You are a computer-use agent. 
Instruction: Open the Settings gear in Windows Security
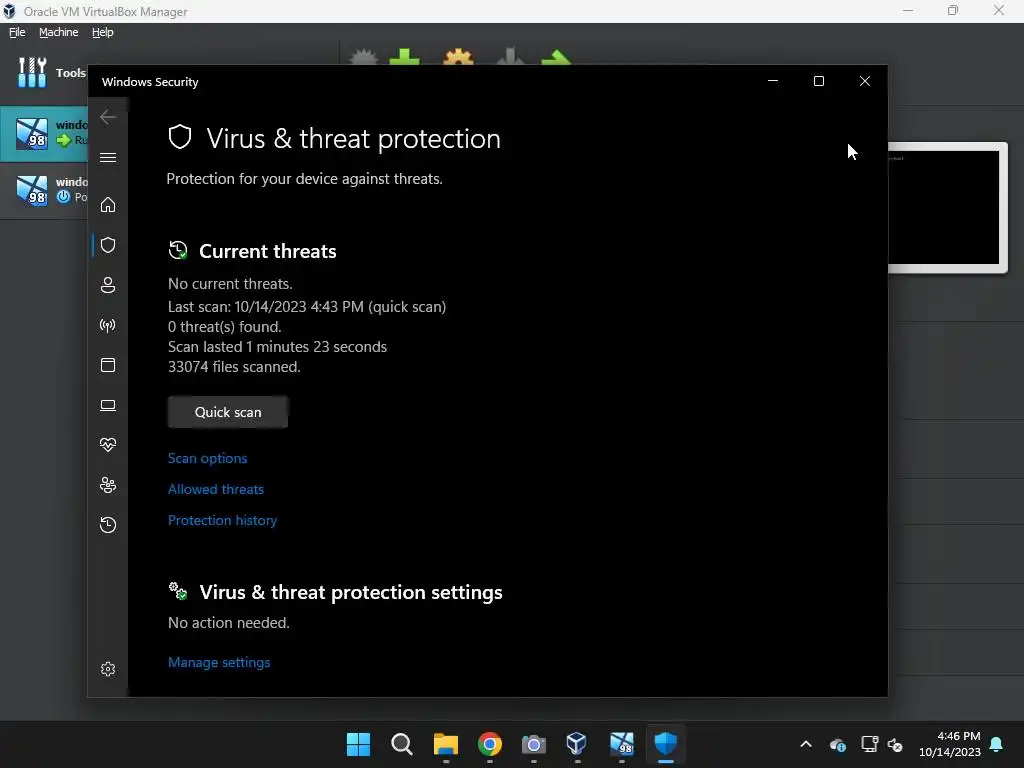coord(108,669)
